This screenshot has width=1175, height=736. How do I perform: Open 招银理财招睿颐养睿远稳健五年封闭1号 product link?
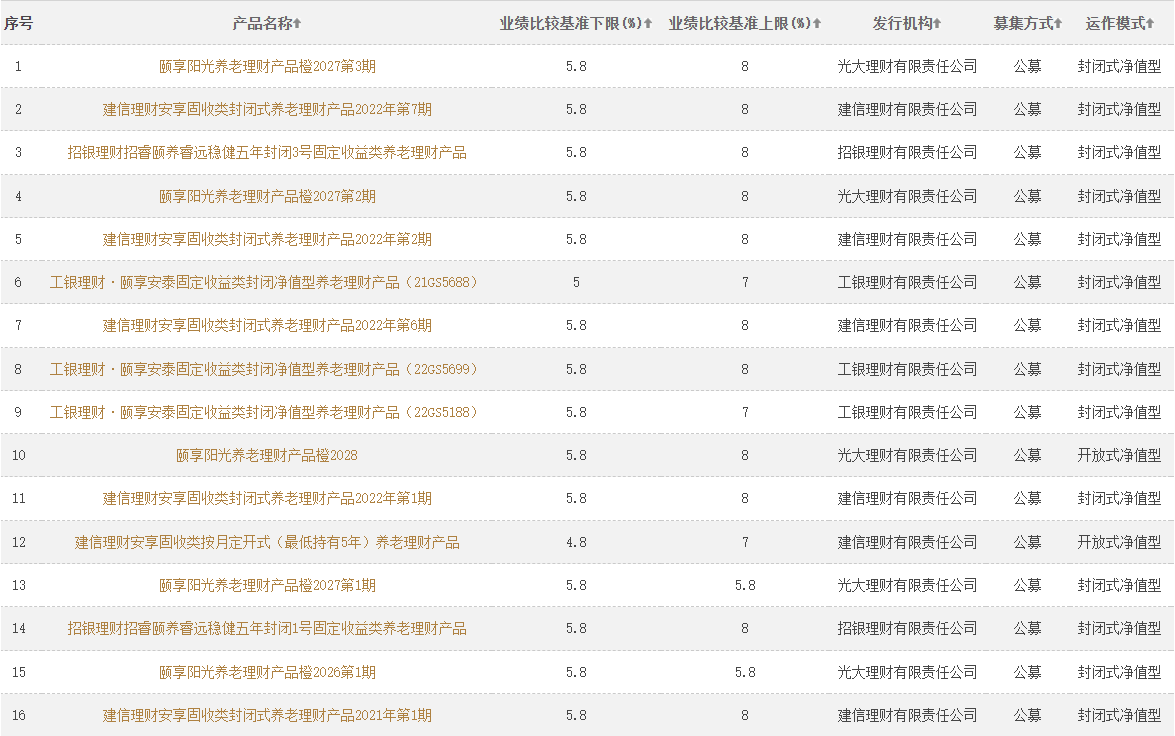(267, 629)
